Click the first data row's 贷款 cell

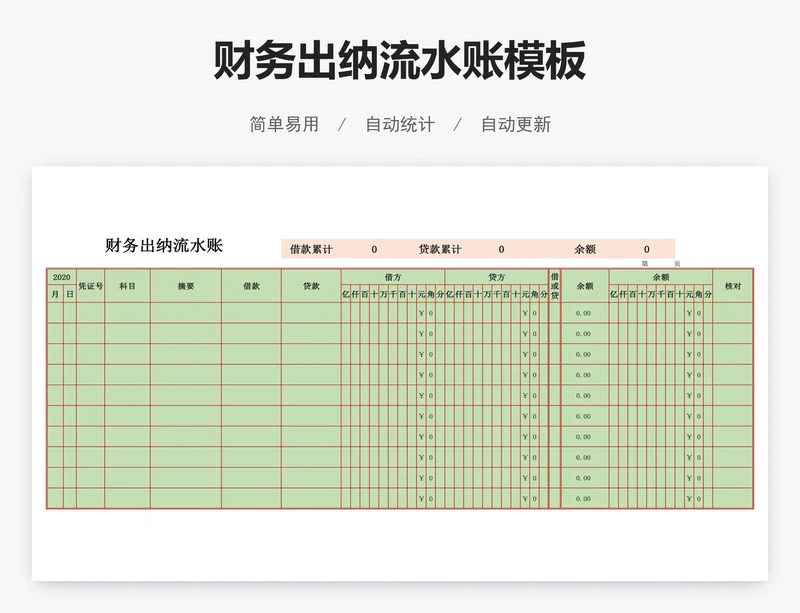click(311, 313)
